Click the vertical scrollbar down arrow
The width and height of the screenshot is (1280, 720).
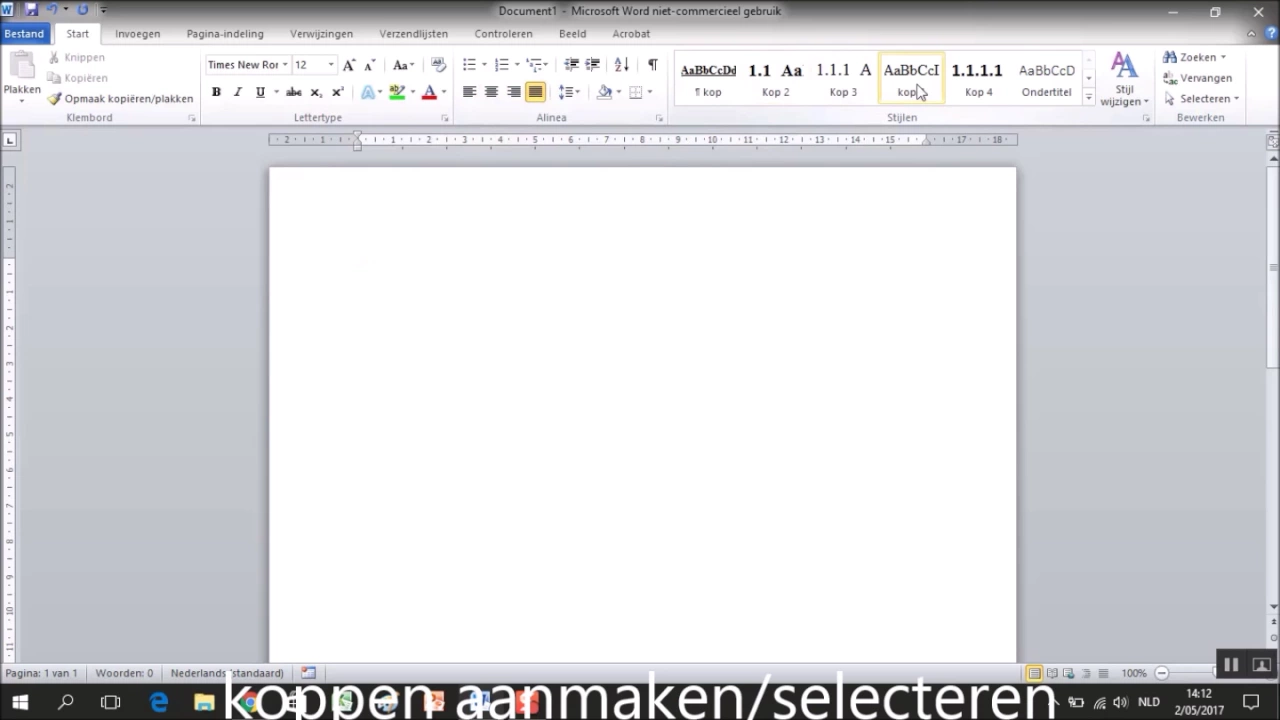pos(1273,607)
